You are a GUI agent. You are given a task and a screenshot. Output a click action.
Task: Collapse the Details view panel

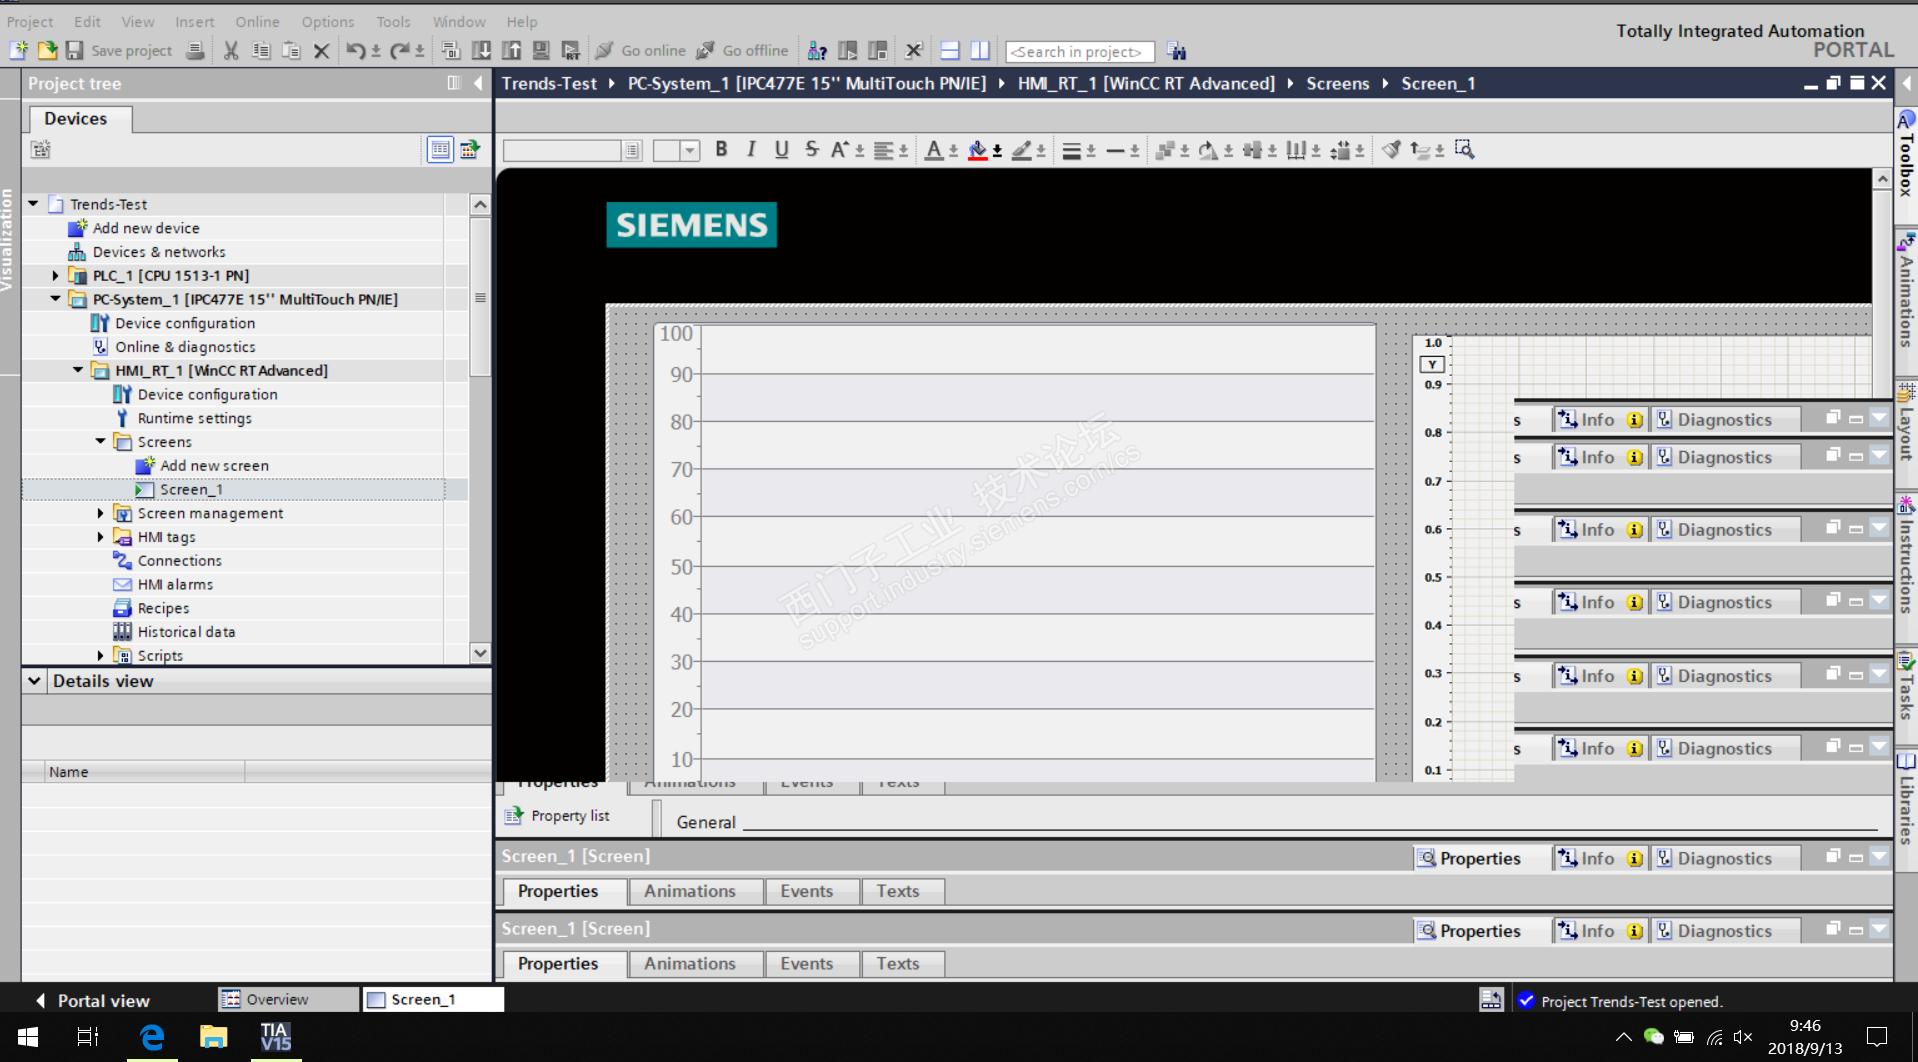(35, 681)
